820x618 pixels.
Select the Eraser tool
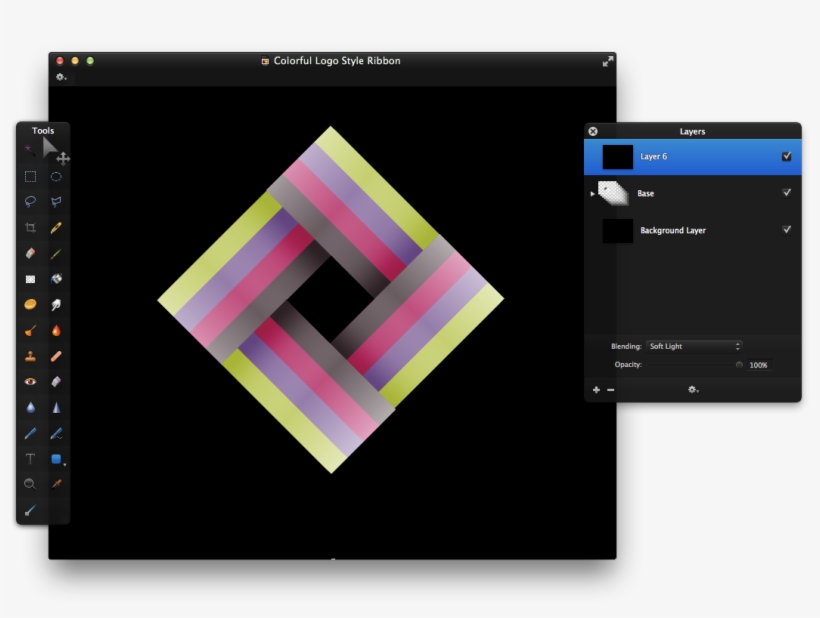tap(30, 254)
